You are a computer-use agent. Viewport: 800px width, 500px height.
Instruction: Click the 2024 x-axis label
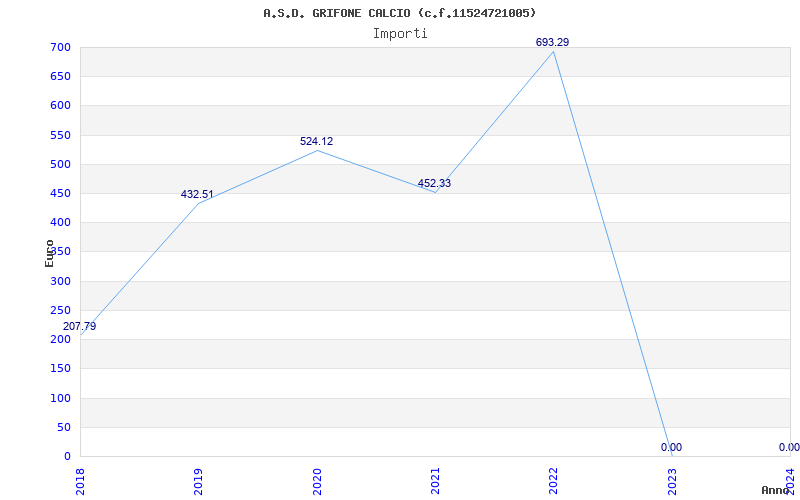click(x=790, y=482)
